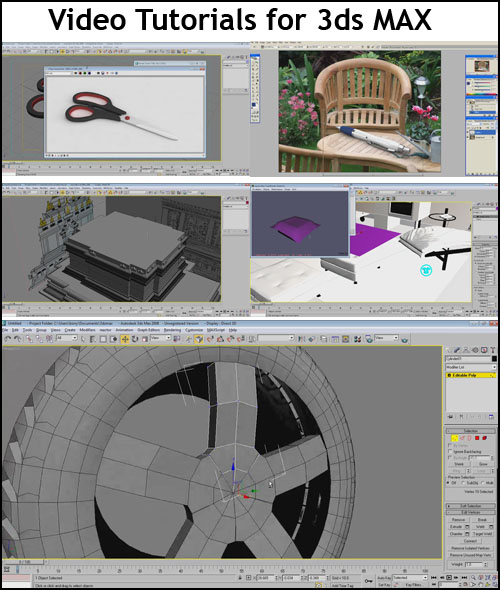Click Remove Isolated Vertices button

(x=471, y=548)
